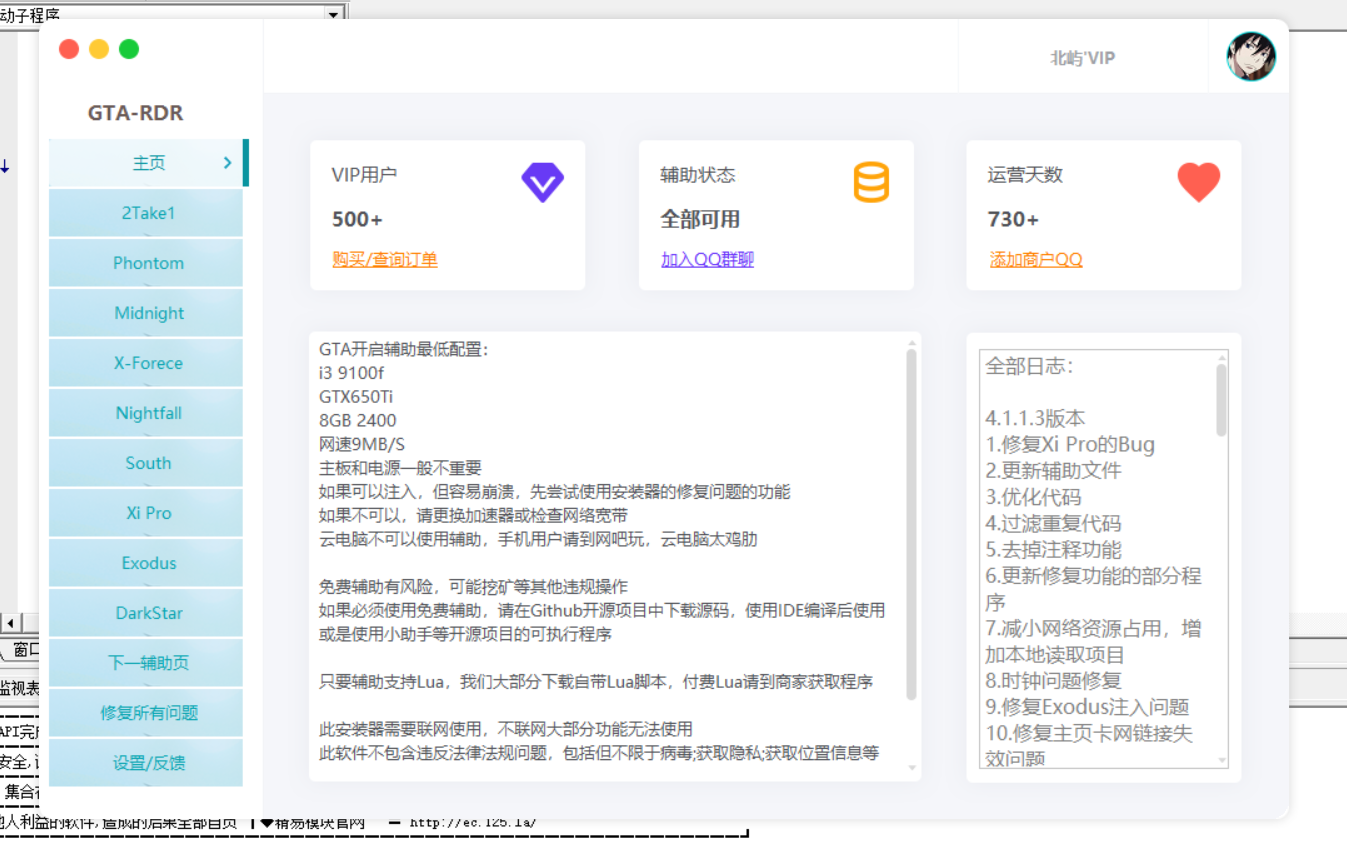Select 2Take1 in the sidebar

(146, 213)
